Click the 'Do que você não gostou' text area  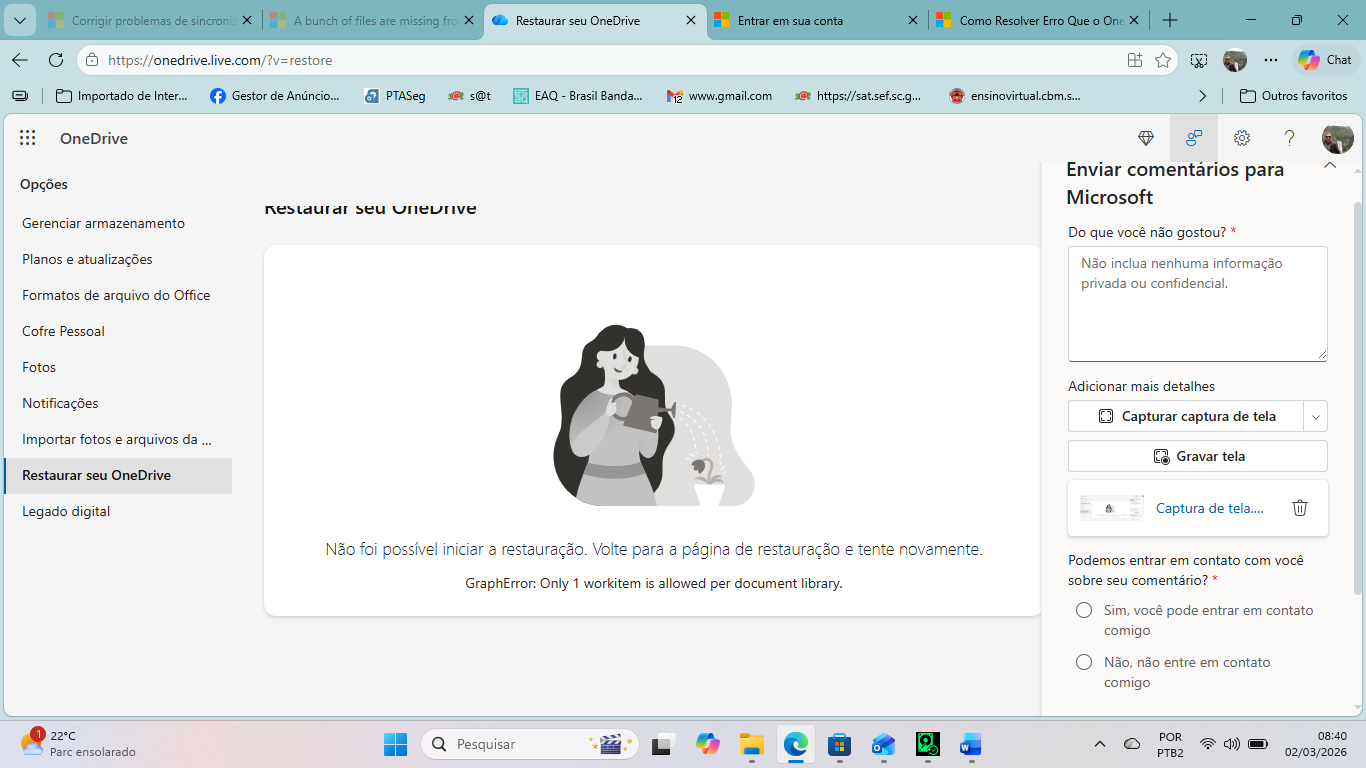pos(1198,304)
